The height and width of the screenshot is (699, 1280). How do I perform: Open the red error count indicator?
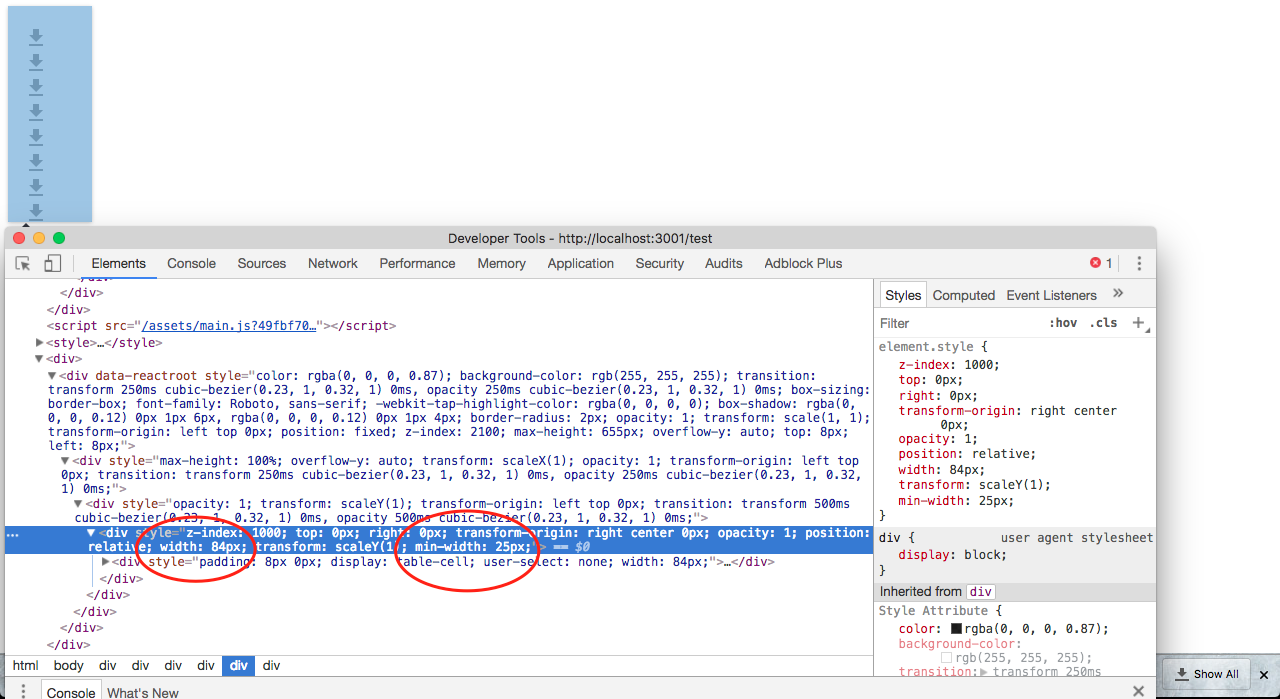click(1101, 263)
